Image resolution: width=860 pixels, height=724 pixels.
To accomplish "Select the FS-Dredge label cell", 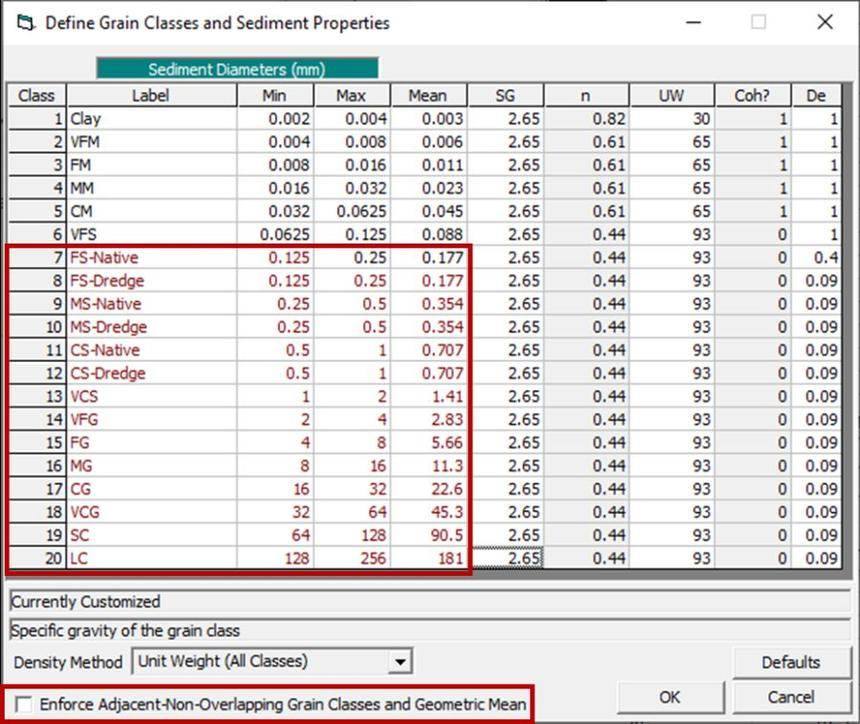I will (151, 281).
